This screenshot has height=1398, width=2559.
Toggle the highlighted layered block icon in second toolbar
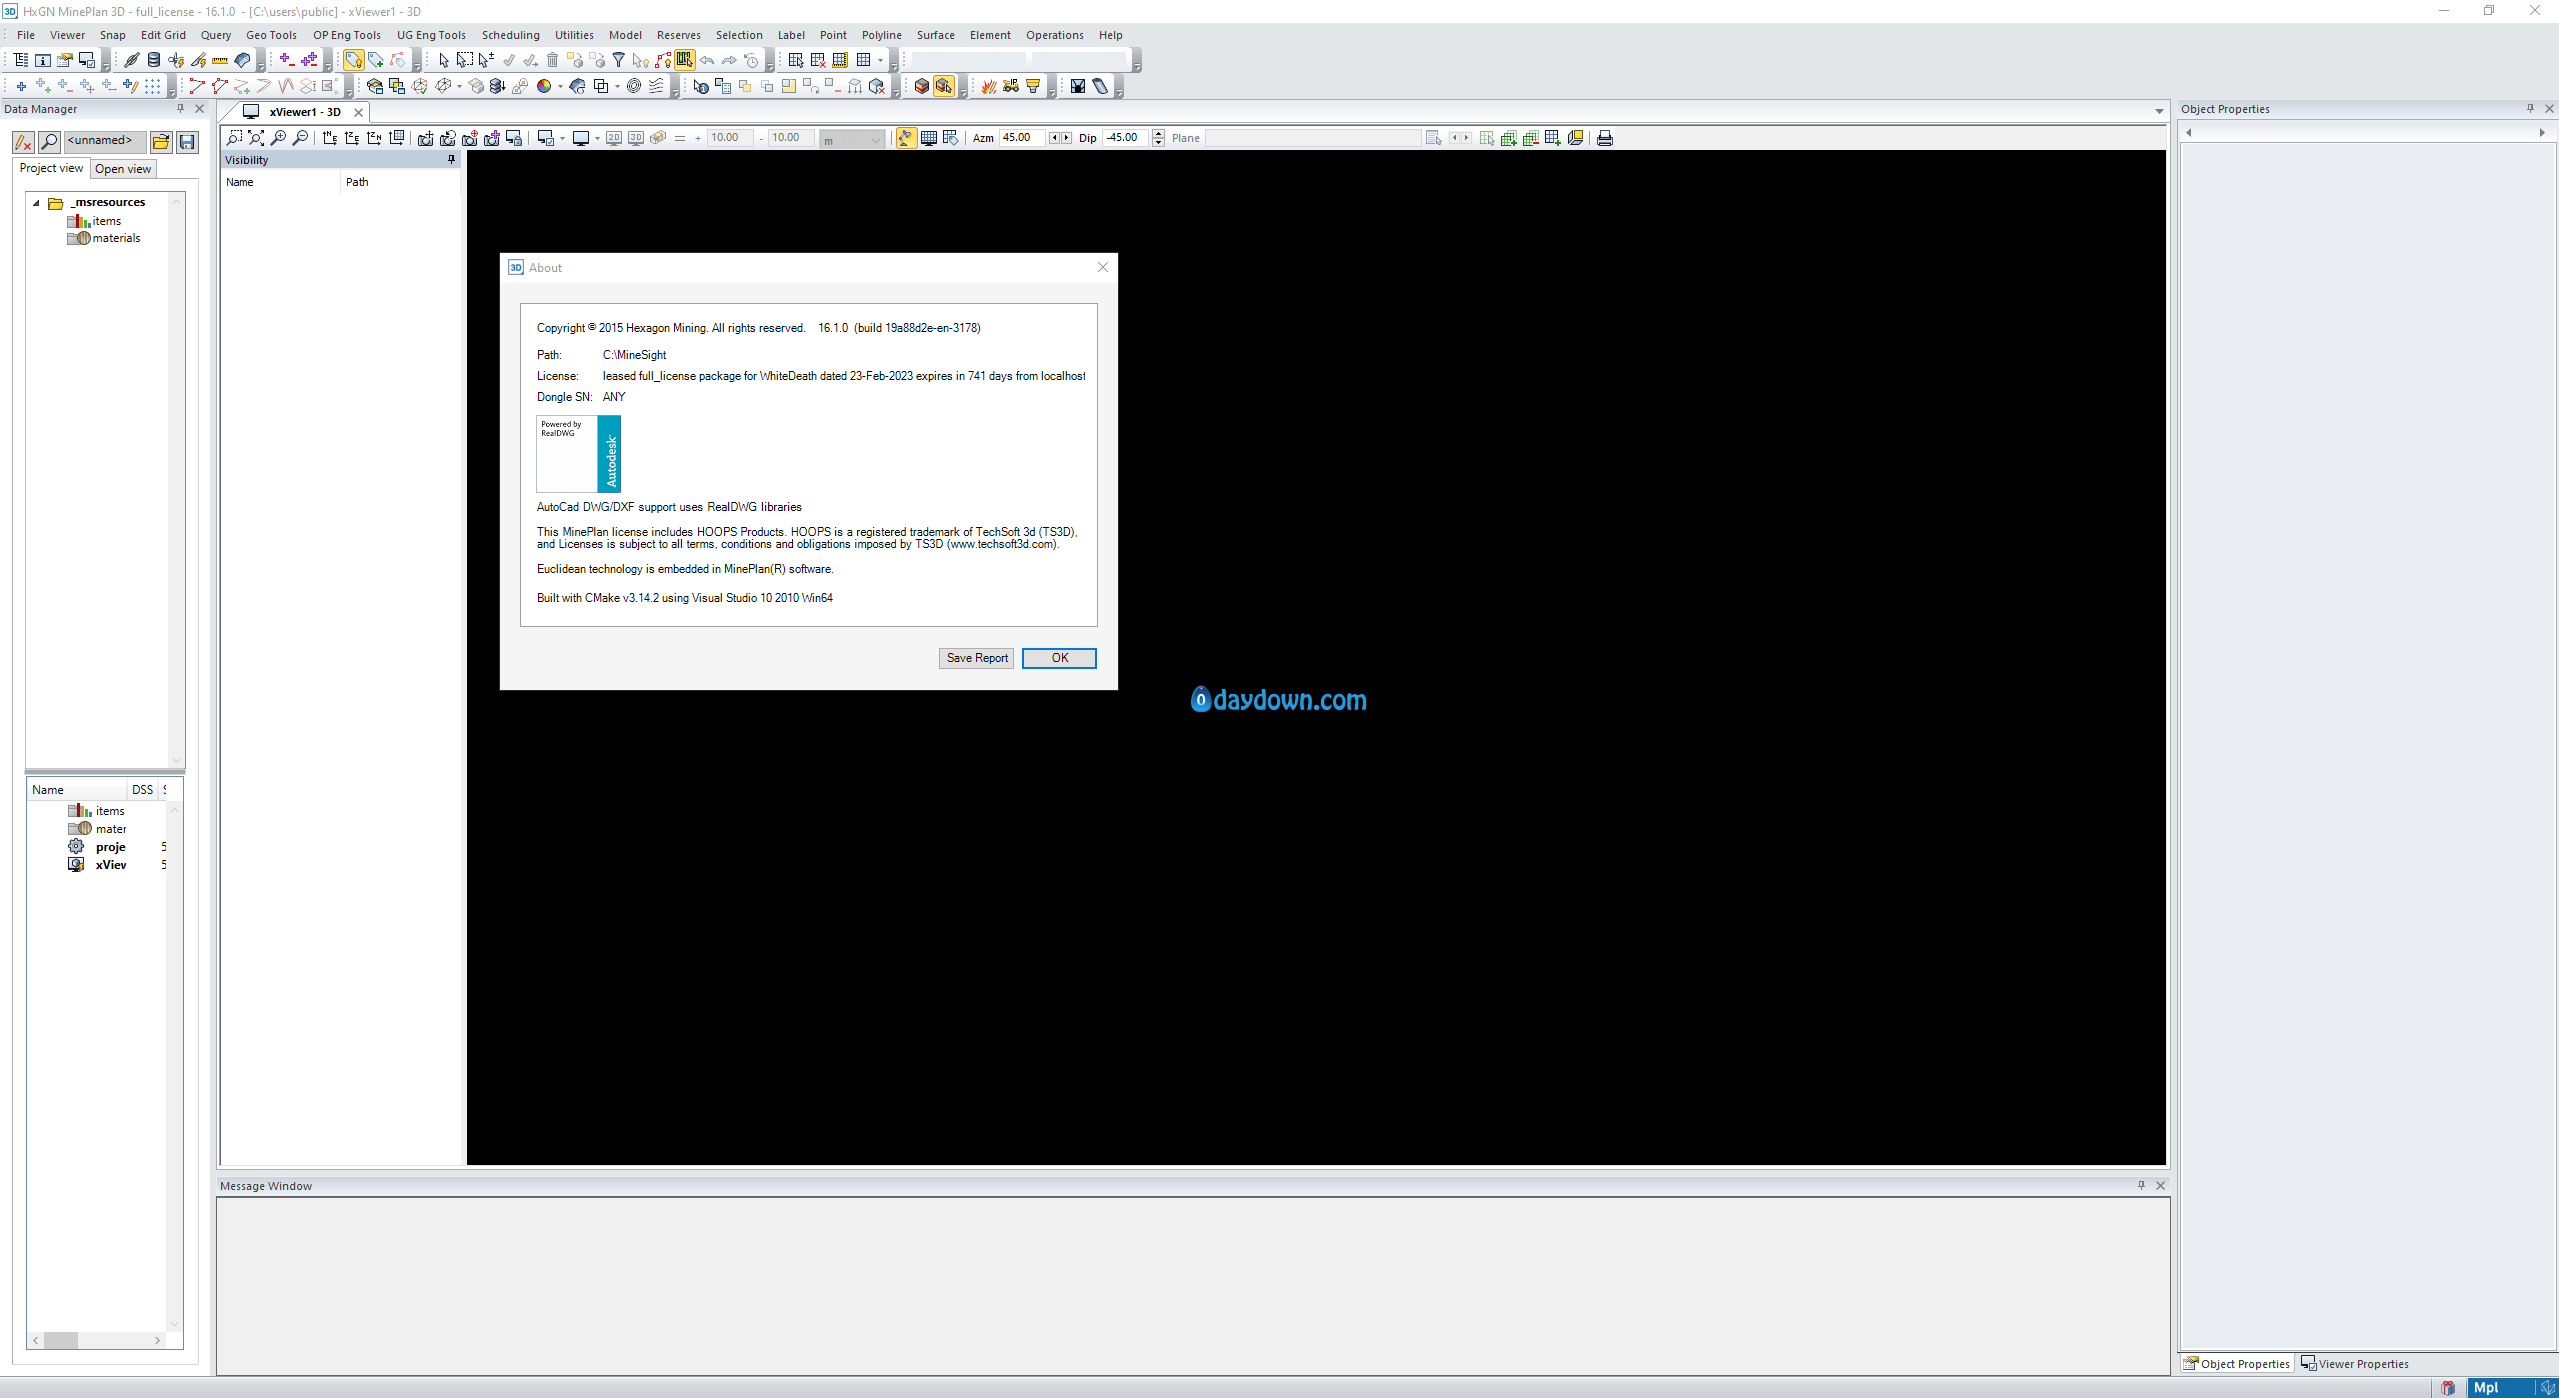tap(944, 86)
